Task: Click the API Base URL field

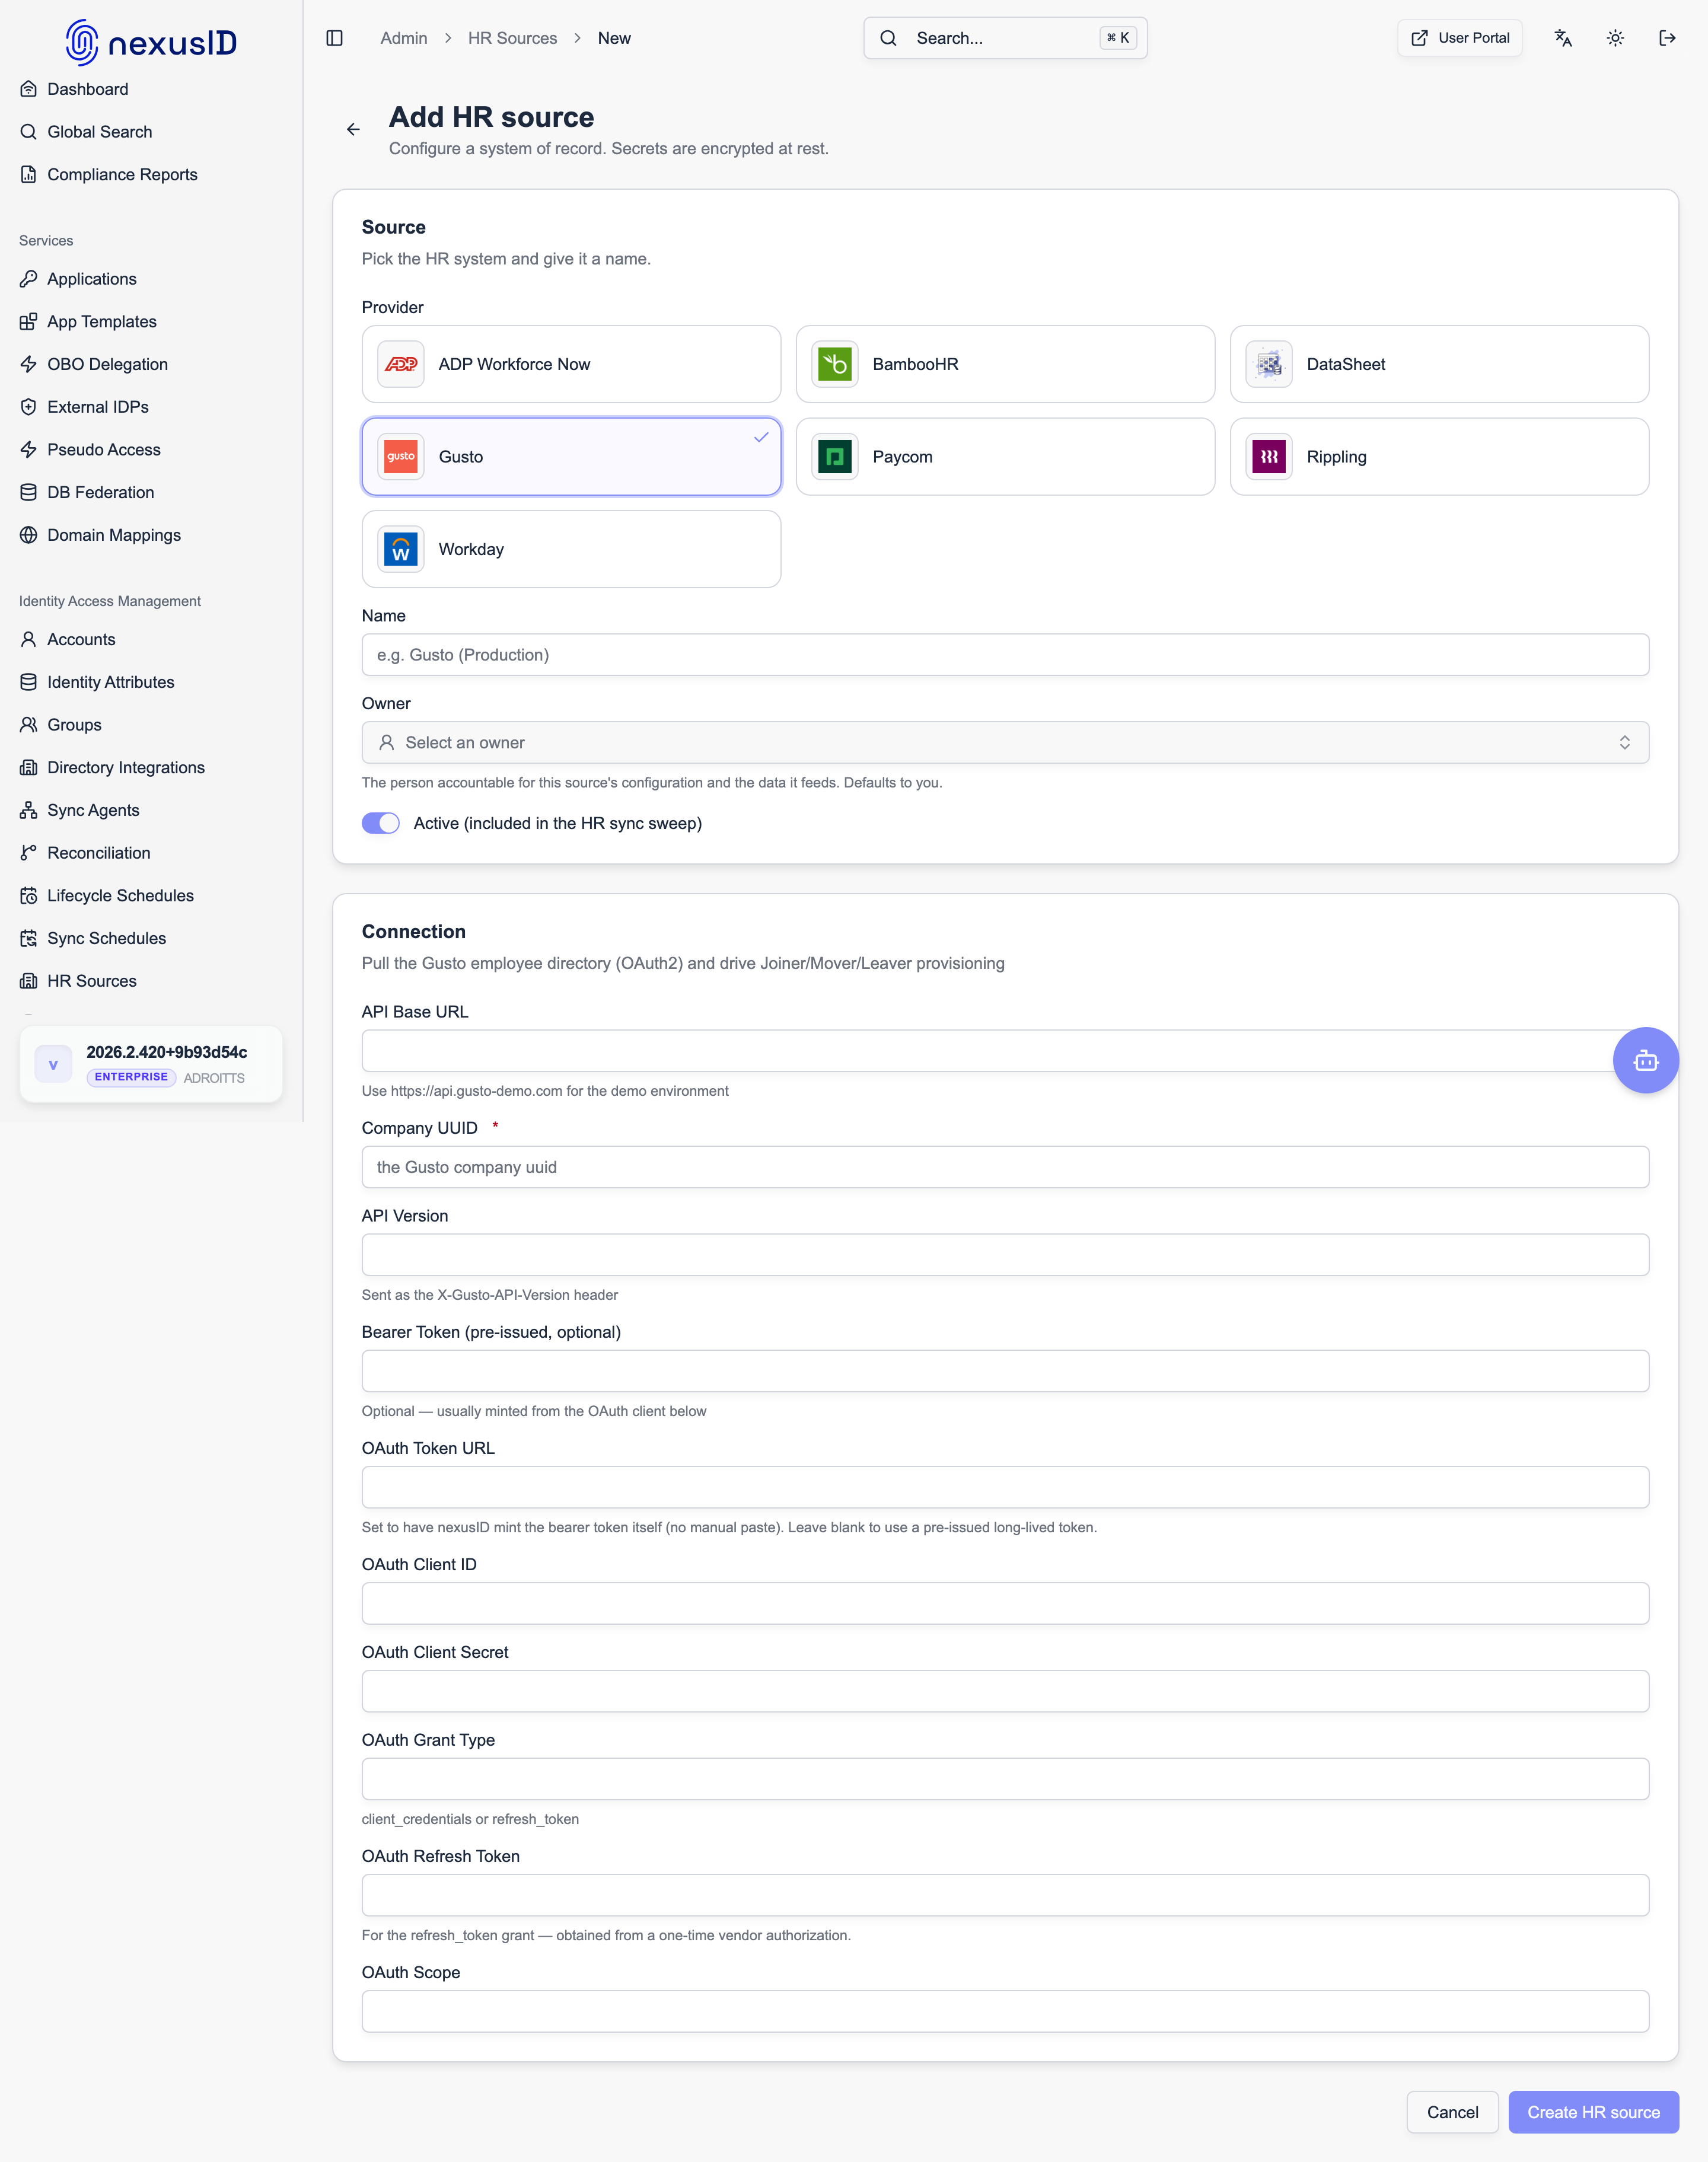Action: (x=1005, y=1051)
